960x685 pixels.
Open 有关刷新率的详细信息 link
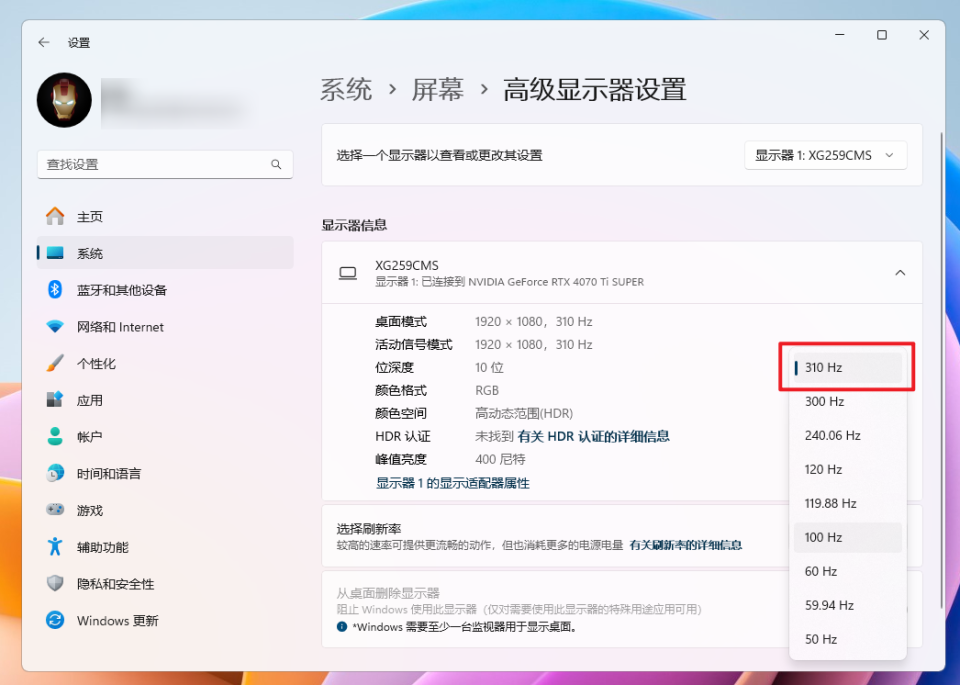pos(686,545)
